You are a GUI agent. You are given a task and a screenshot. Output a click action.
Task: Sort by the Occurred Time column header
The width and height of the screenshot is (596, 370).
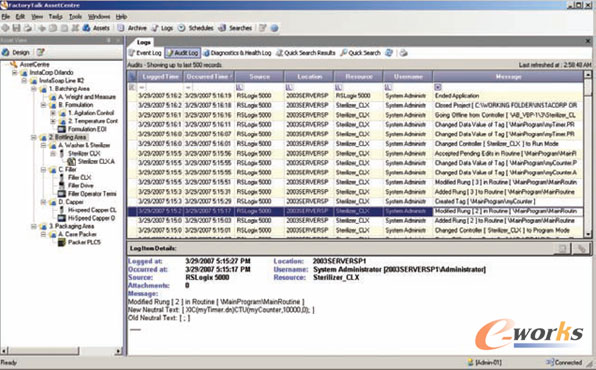point(209,76)
